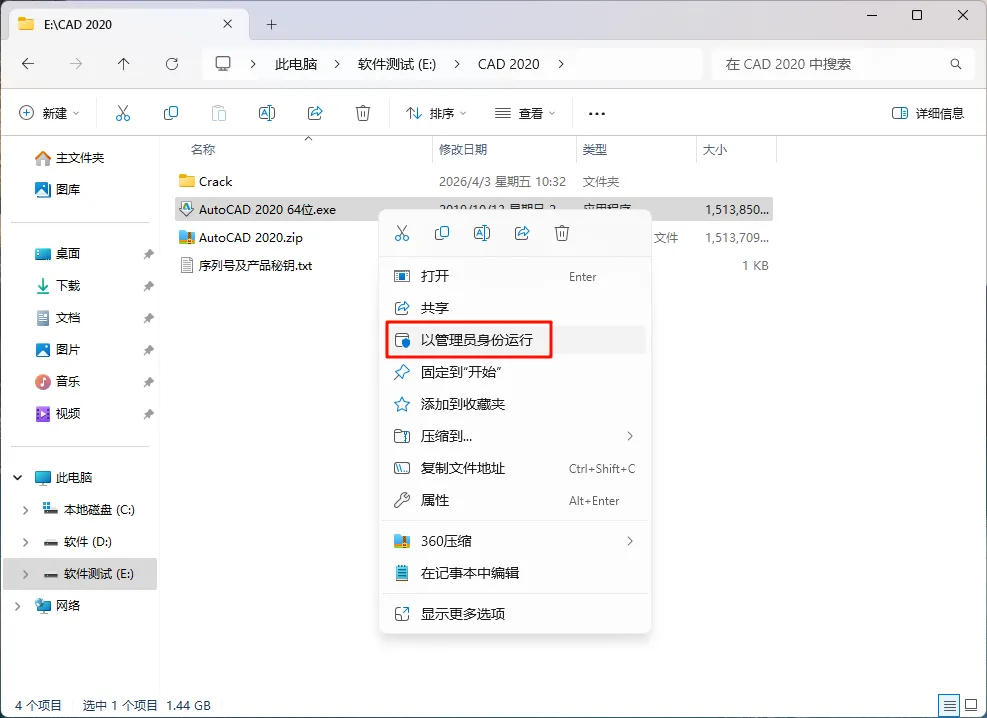987x718 pixels.
Task: Click the toolbar Rename icon
Action: [x=267, y=113]
